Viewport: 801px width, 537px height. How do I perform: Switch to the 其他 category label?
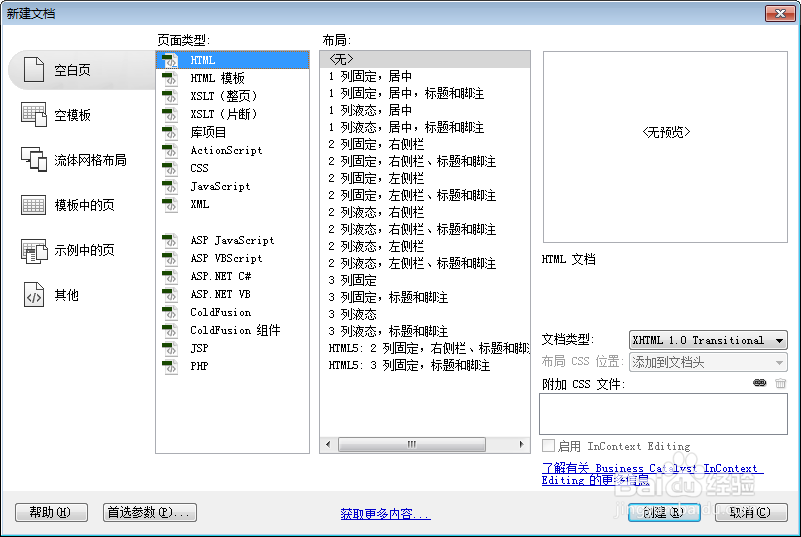[x=66, y=295]
